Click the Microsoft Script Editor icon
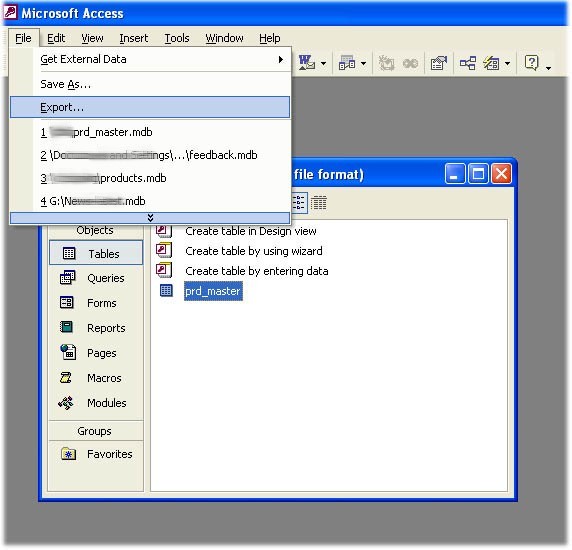The height and width of the screenshot is (550, 572). coord(411,63)
